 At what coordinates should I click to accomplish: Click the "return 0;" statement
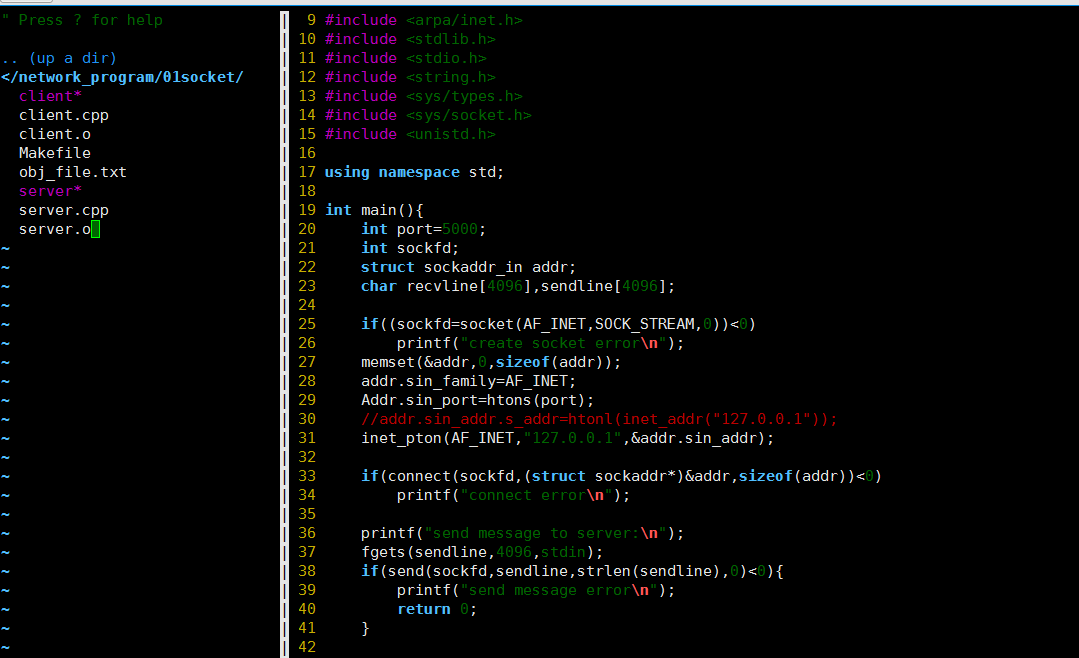437,609
